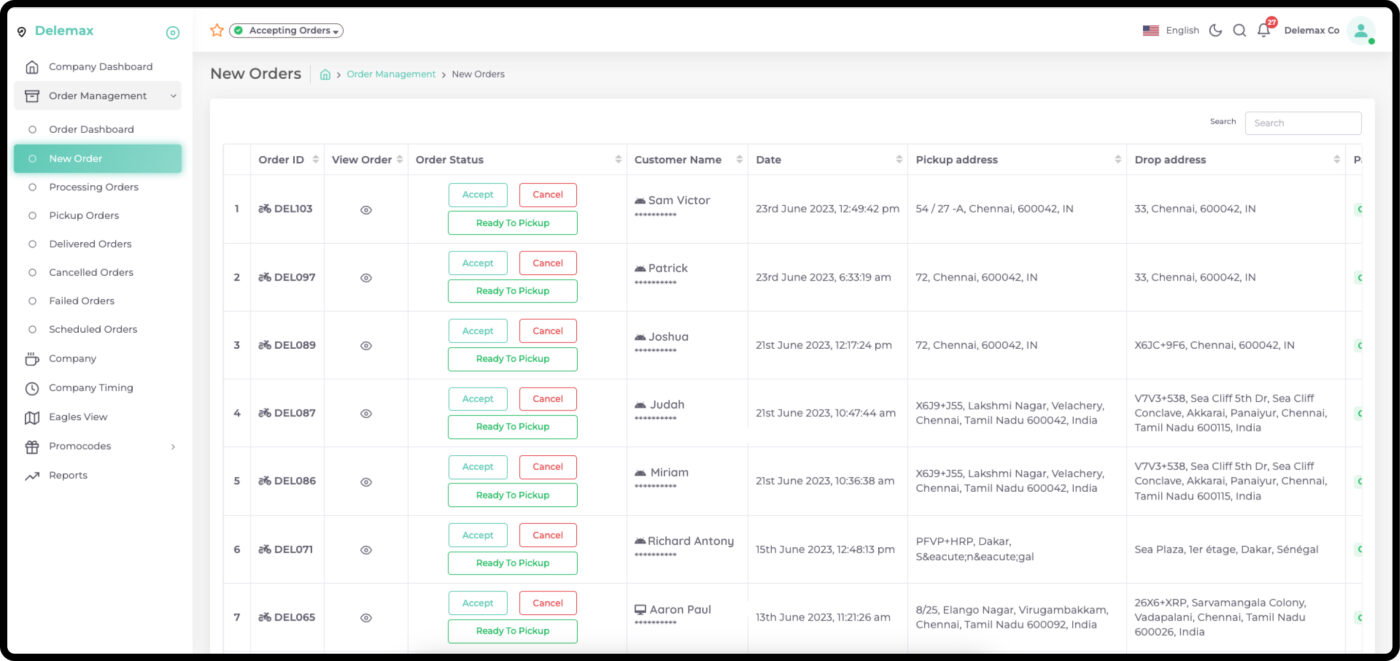The height and width of the screenshot is (661, 1400).
Task: Open the search magnifier in top bar
Action: tap(1239, 31)
